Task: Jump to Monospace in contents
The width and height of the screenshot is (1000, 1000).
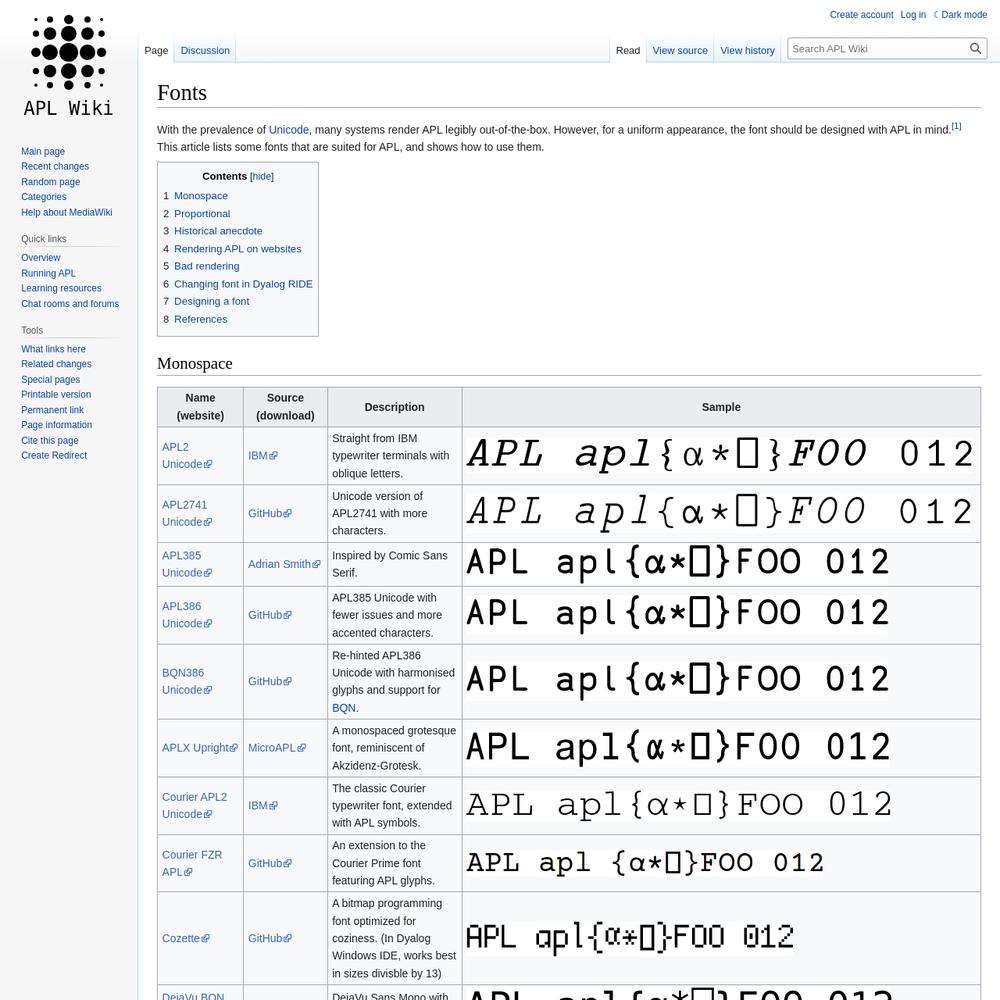Action: coord(201,196)
